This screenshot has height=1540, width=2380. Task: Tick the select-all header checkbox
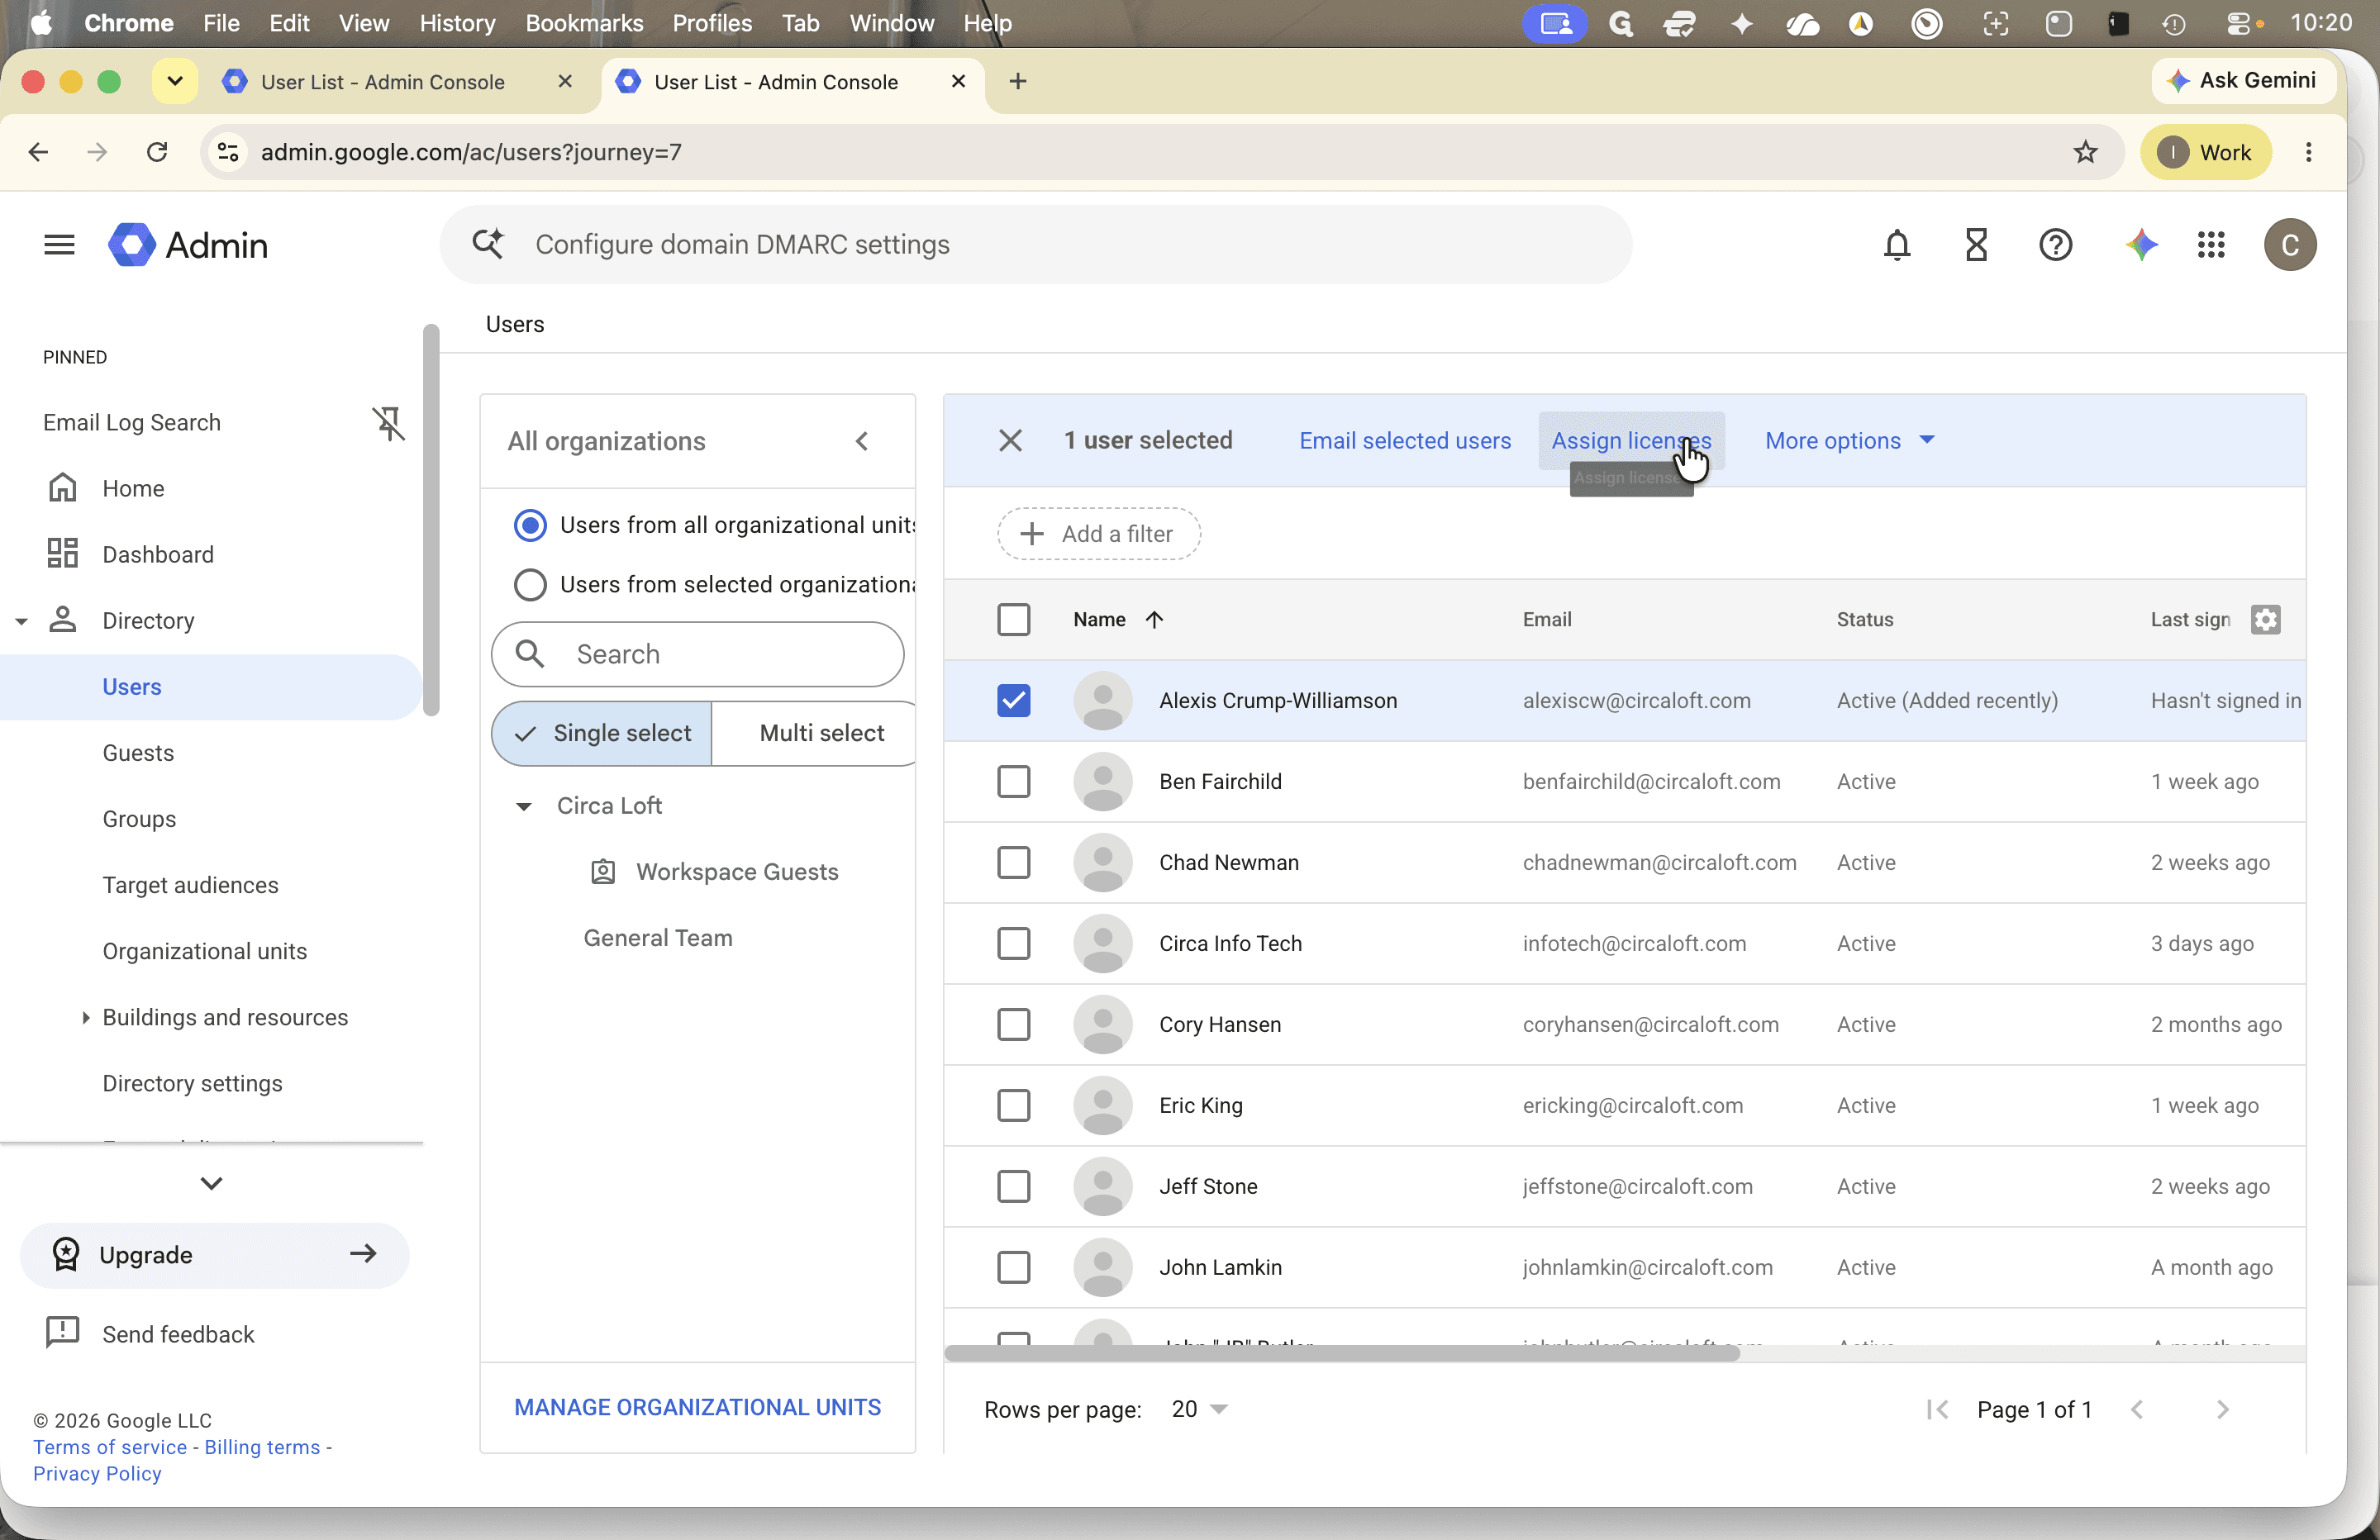(x=1013, y=620)
